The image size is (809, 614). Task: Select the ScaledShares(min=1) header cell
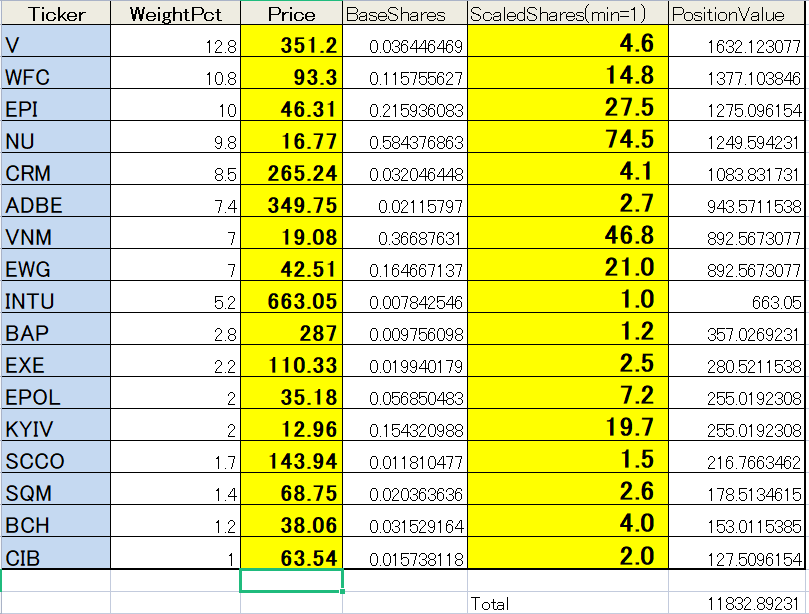pyautogui.click(x=567, y=14)
